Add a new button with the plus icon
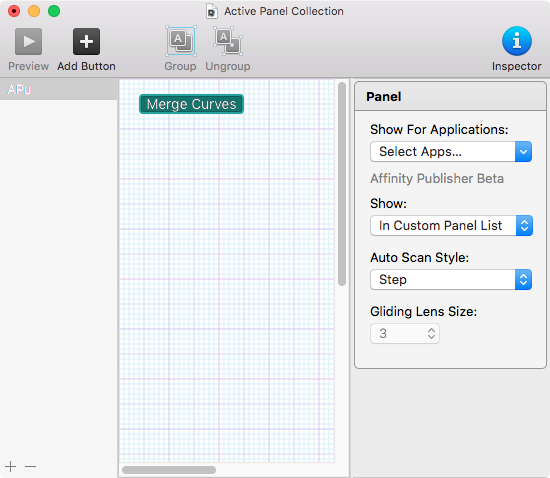Viewport: 550px width, 478px height. pyautogui.click(x=86, y=42)
